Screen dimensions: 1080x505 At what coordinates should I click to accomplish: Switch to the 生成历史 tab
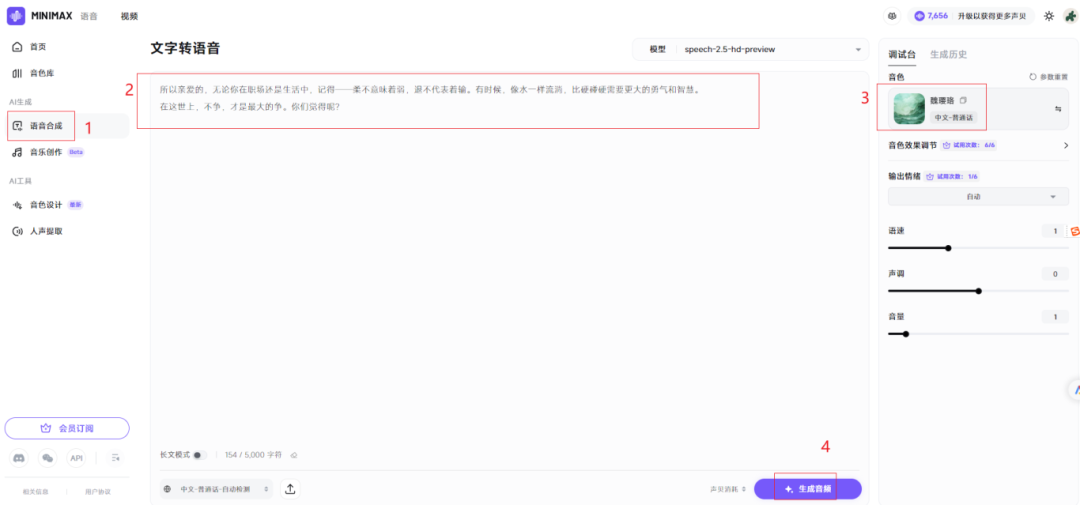pos(948,54)
